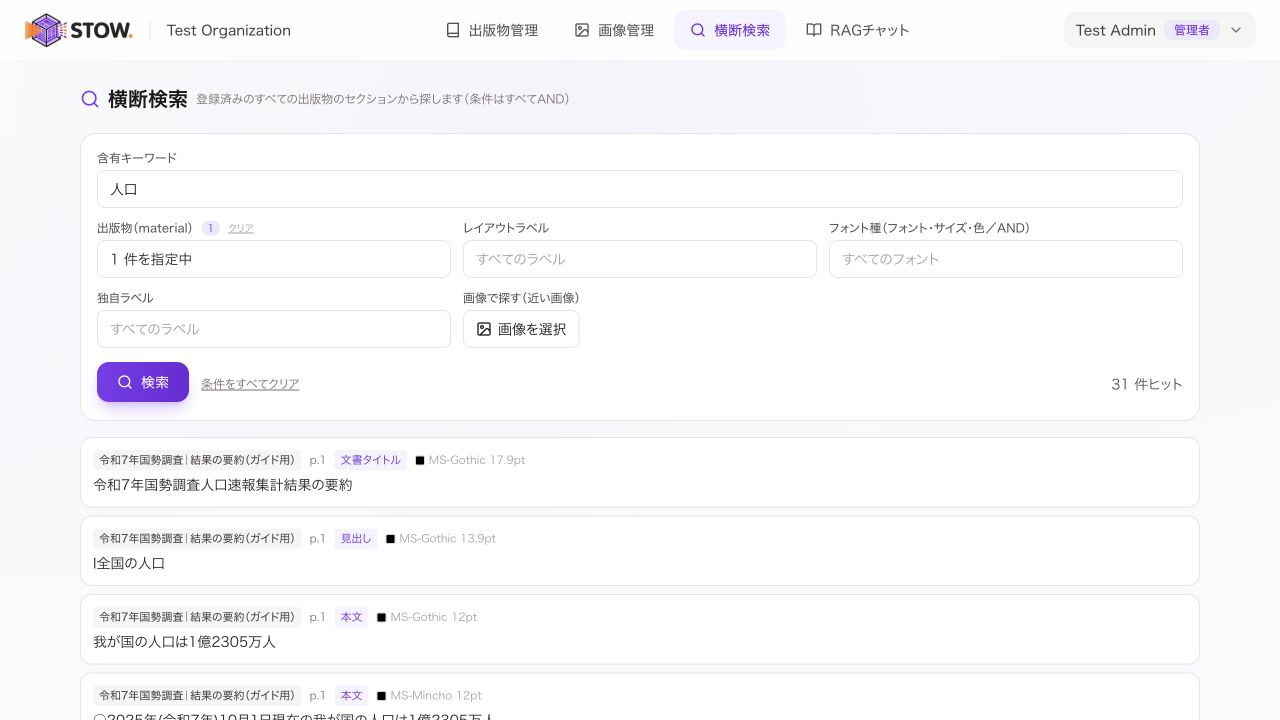Viewport: 1280px width, 720px height.
Task: Click the 31 件ヒット result count
Action: tap(1147, 384)
